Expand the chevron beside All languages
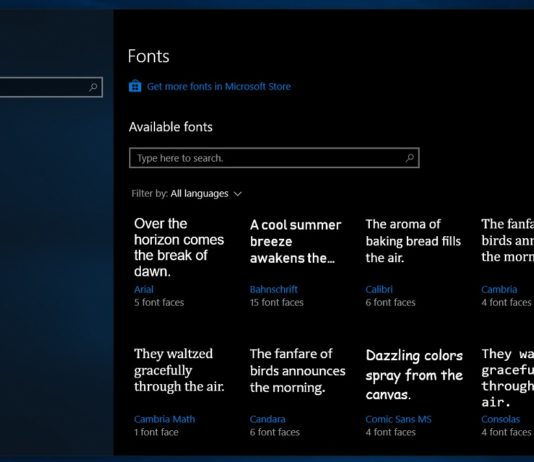 [237, 194]
